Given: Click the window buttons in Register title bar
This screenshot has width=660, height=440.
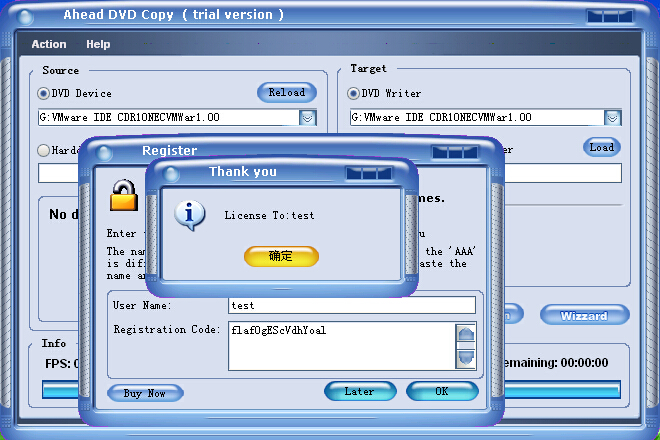Looking at the screenshot, I should click(x=455, y=152).
